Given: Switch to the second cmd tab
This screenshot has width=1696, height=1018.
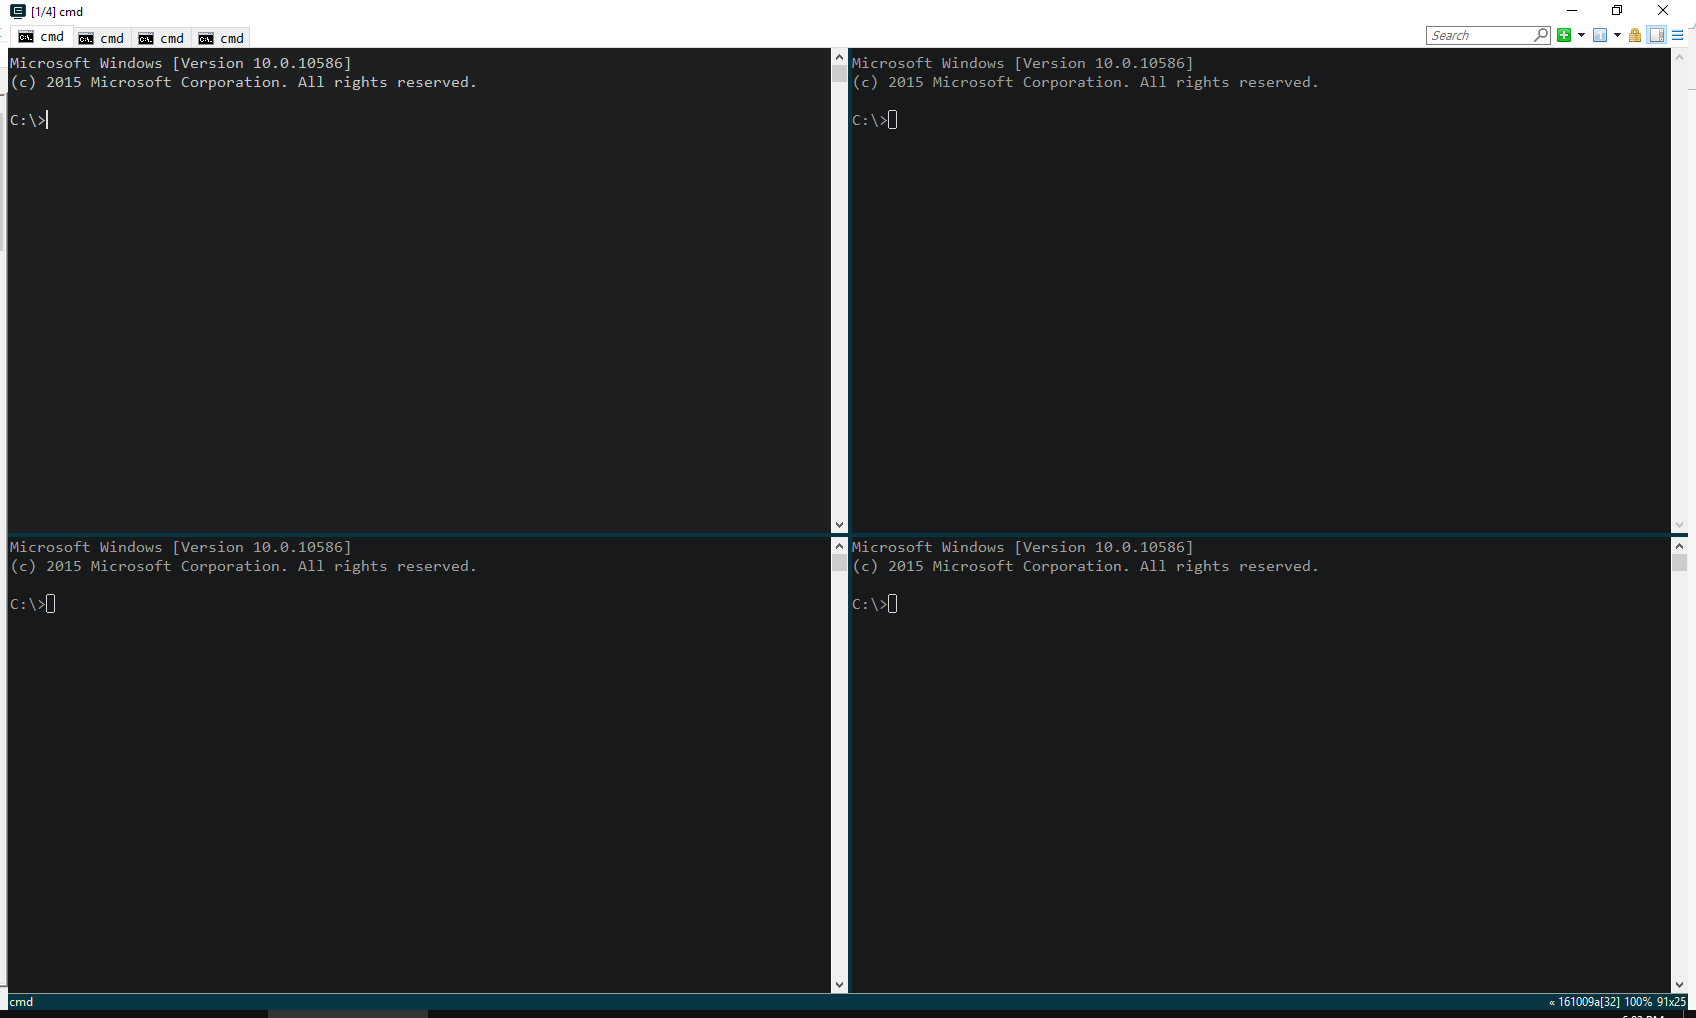Looking at the screenshot, I should (x=101, y=38).
